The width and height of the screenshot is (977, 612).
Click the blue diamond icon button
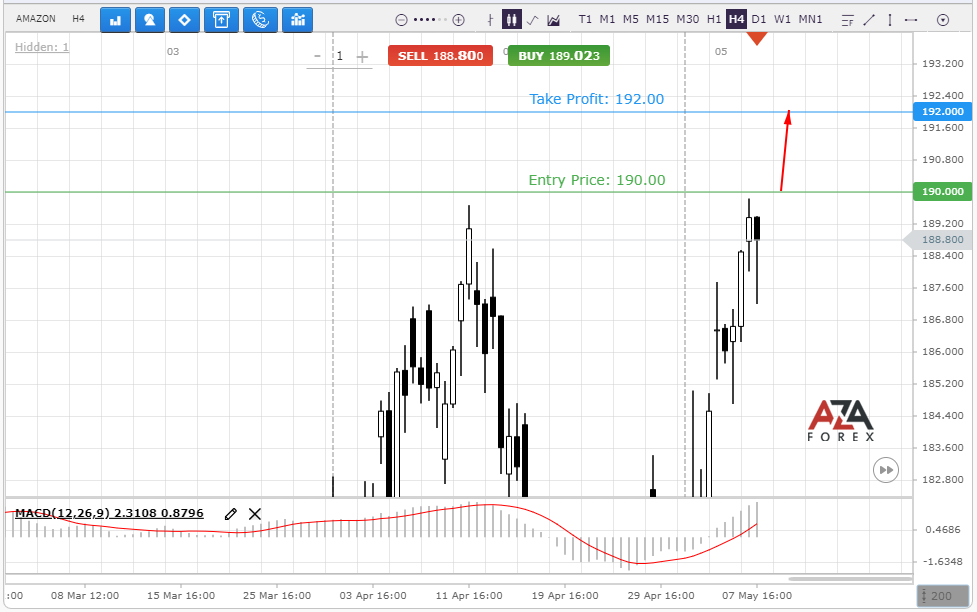[184, 20]
